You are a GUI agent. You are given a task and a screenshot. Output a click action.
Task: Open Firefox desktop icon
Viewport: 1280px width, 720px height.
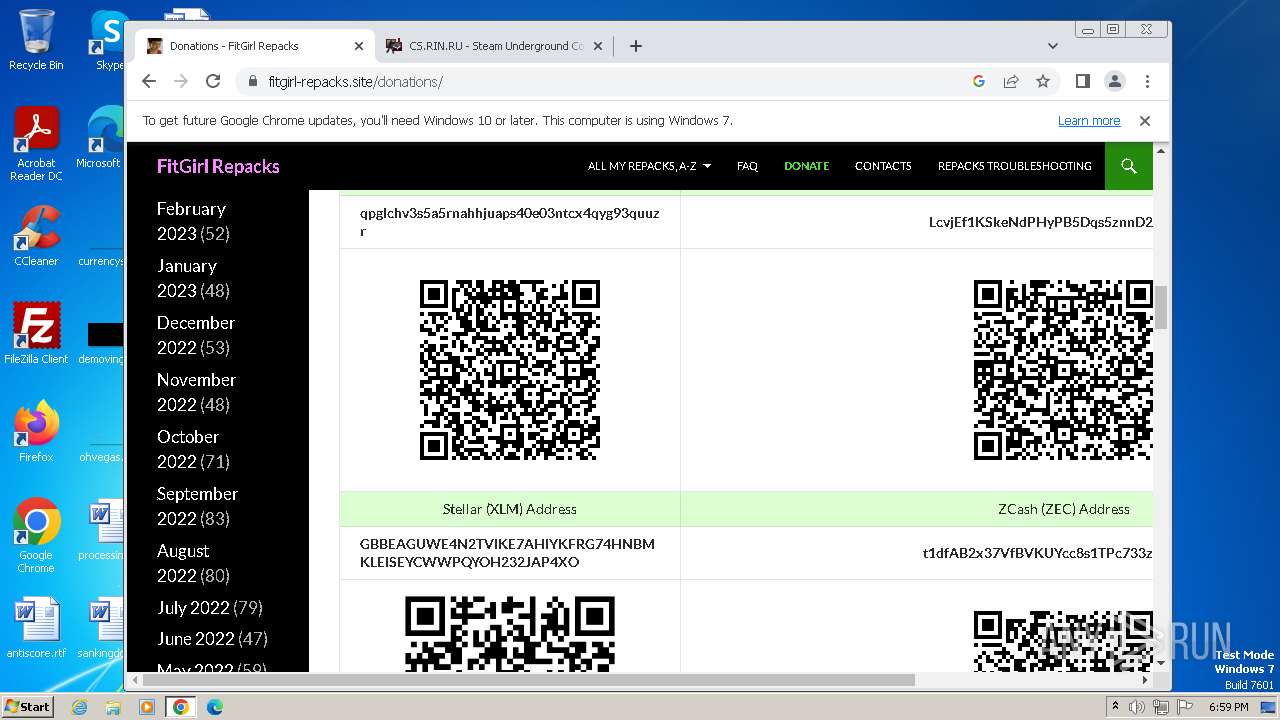pos(36,431)
